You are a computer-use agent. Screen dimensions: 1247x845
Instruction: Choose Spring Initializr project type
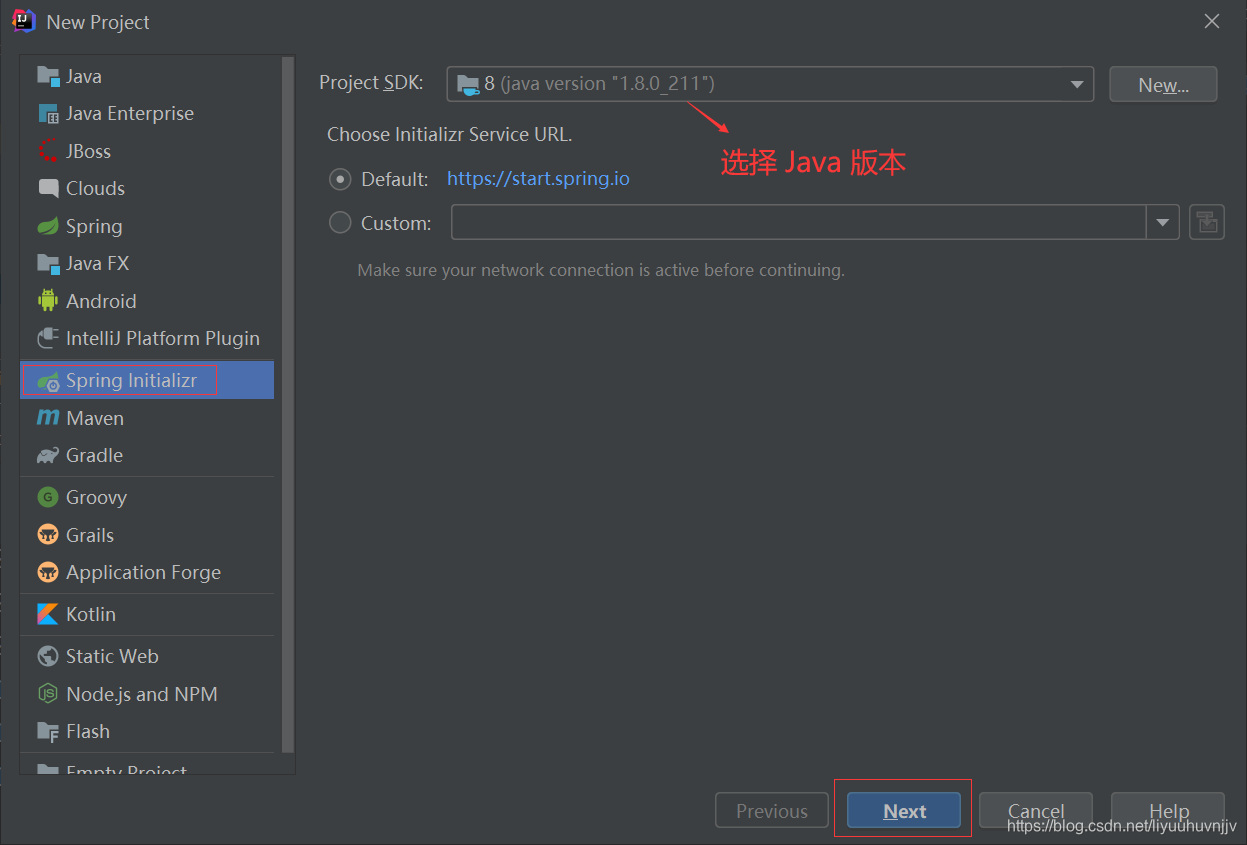click(x=147, y=381)
